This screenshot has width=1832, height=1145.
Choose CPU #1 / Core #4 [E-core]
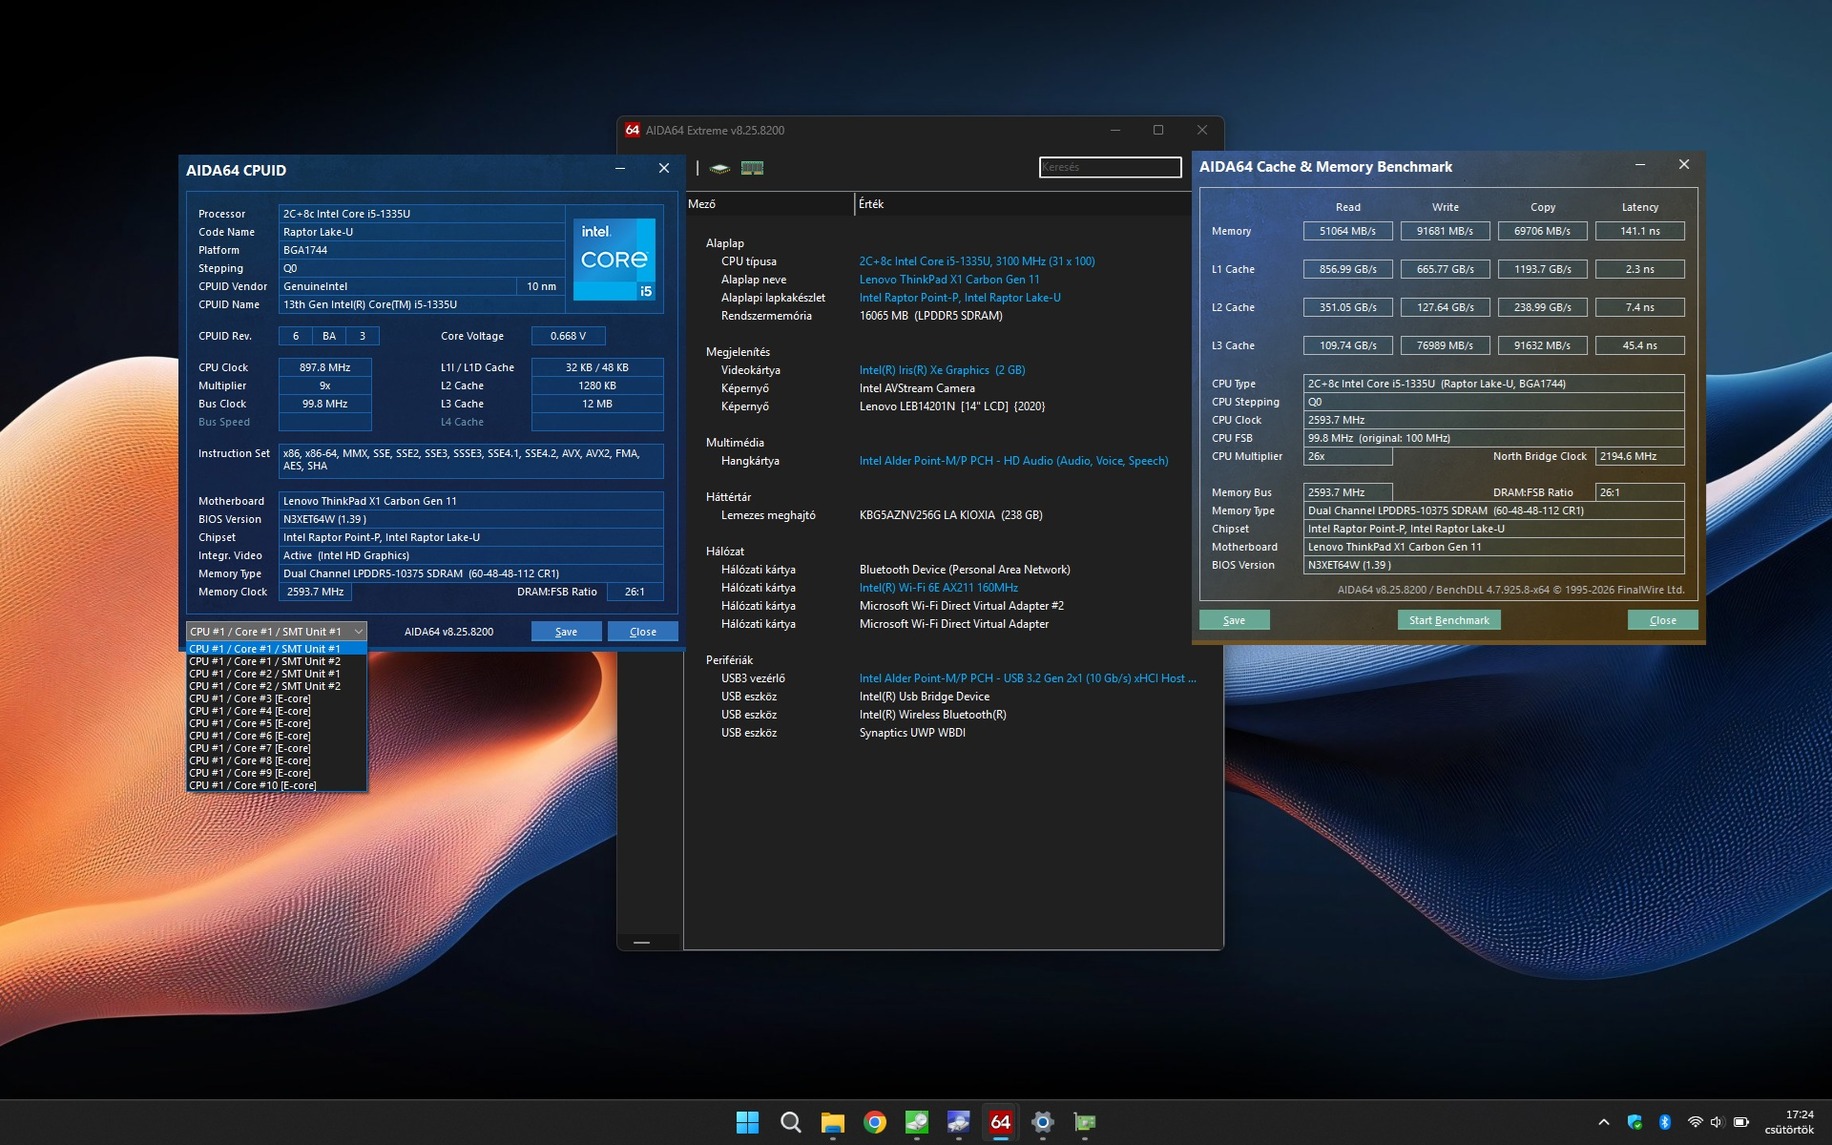pyautogui.click(x=276, y=711)
